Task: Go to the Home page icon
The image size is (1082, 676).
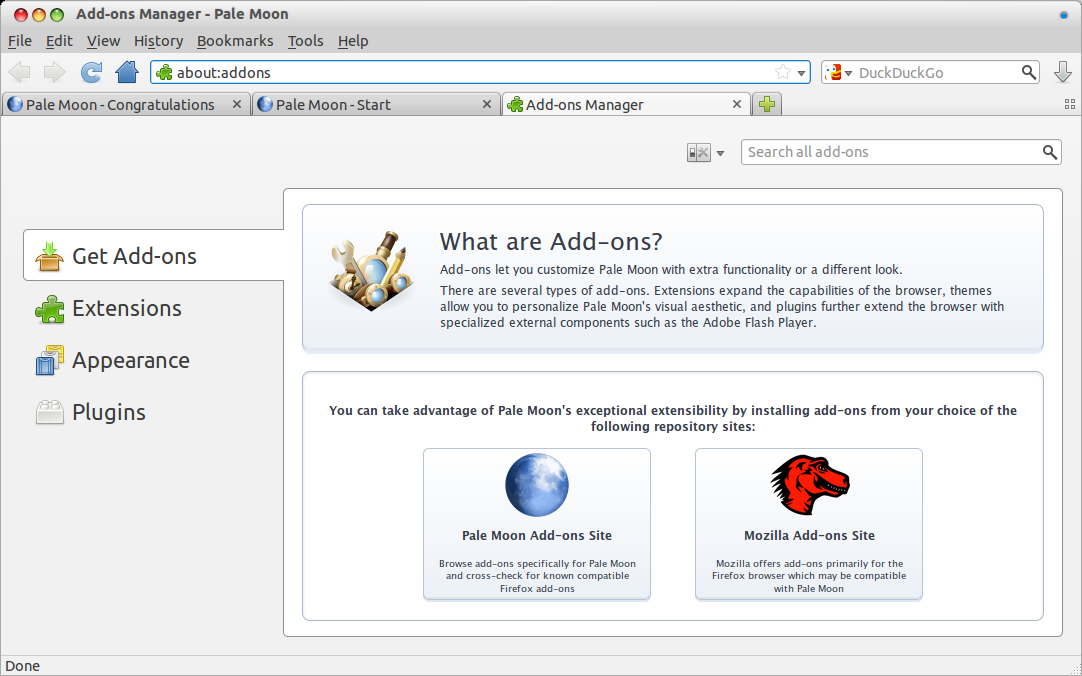Action: tap(127, 72)
